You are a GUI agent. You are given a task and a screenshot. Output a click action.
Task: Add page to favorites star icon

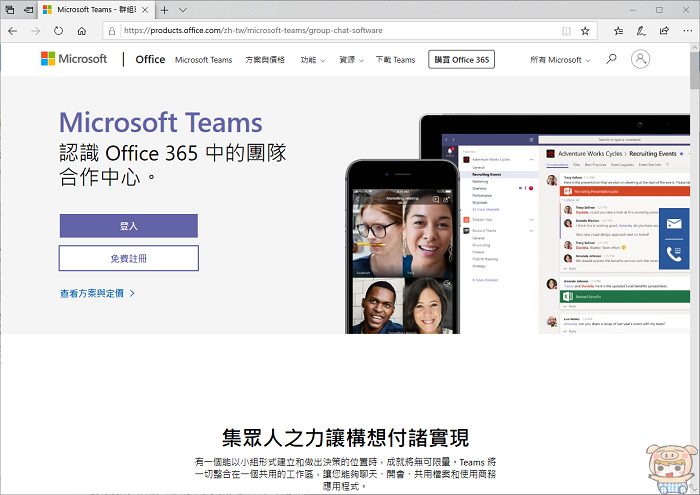pos(585,31)
